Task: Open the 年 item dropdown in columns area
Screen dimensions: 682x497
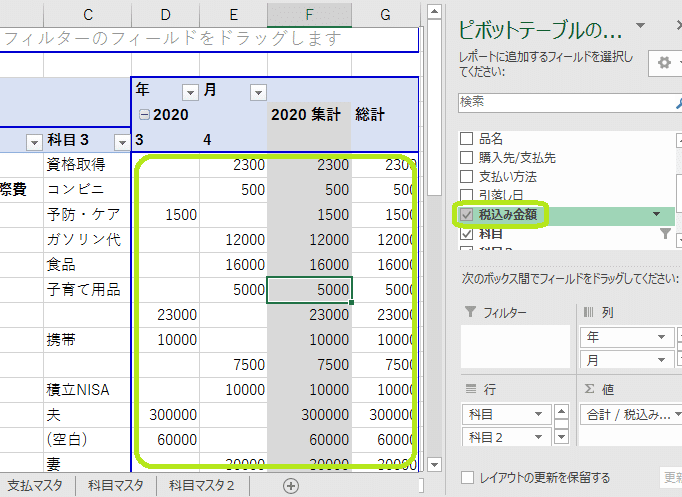Action: 661,337
